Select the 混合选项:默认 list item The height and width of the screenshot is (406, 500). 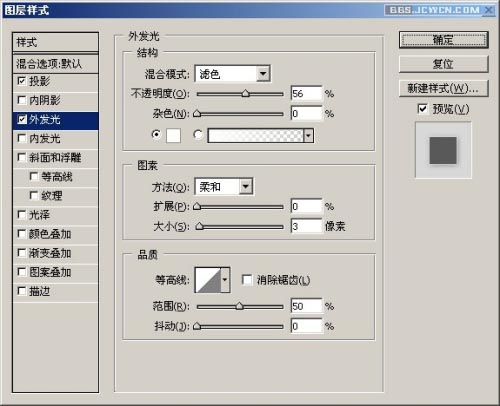tap(55, 64)
